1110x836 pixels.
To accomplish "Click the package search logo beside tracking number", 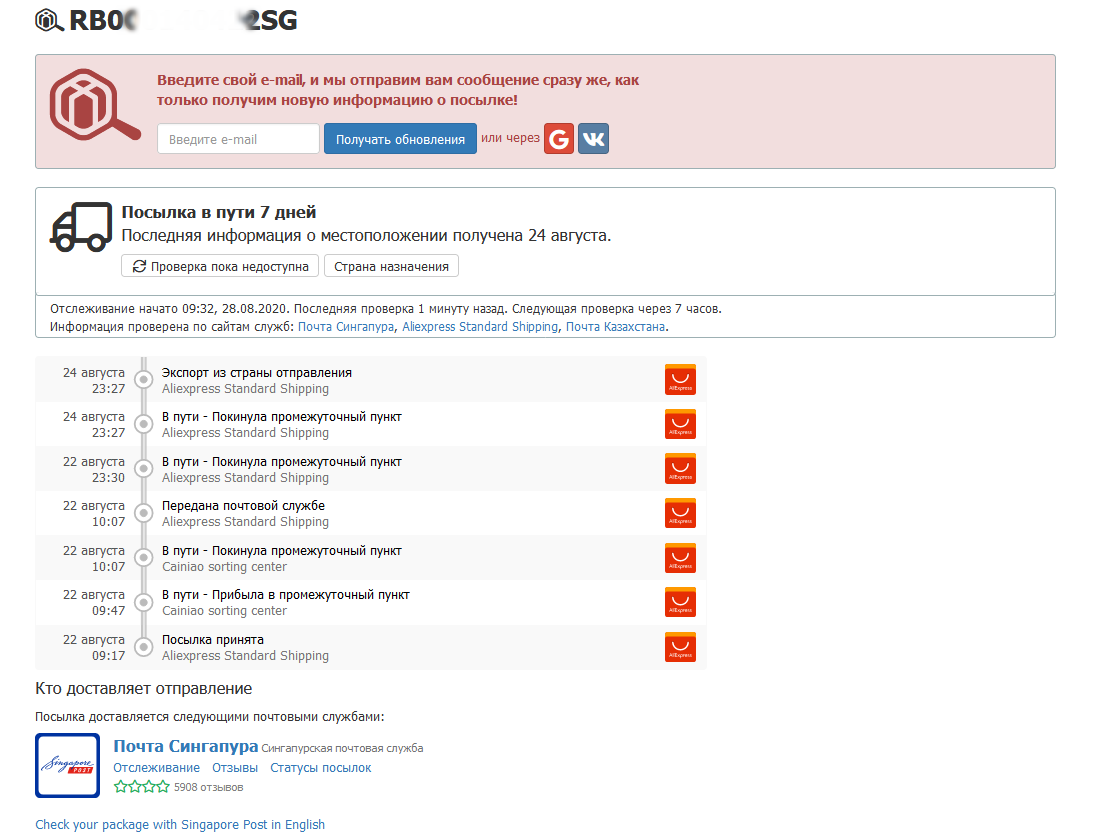I will pyautogui.click(x=48, y=20).
